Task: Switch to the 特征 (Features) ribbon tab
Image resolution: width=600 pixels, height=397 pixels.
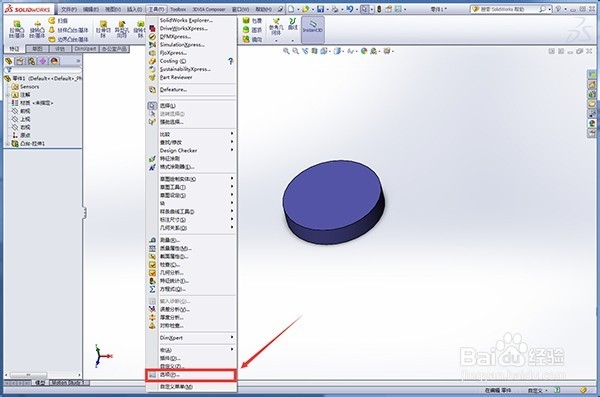Action: click(15, 49)
